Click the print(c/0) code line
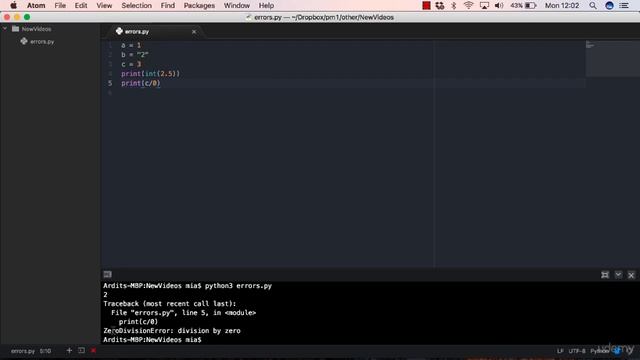 [x=141, y=83]
